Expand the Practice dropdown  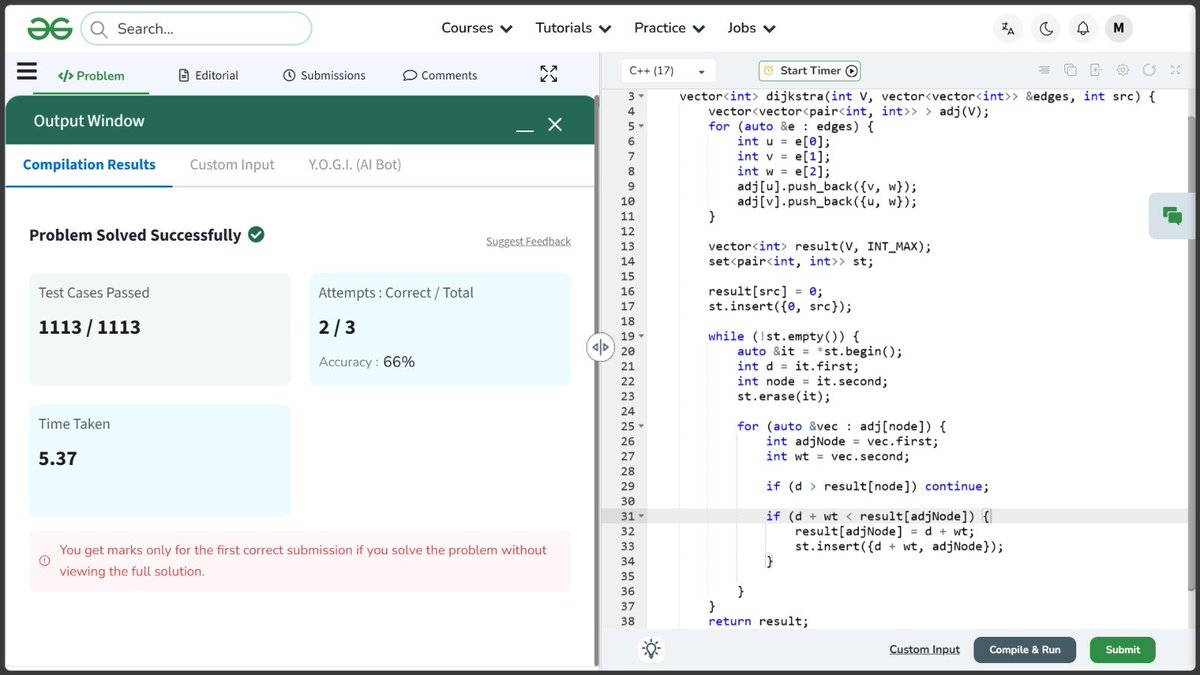pos(670,28)
